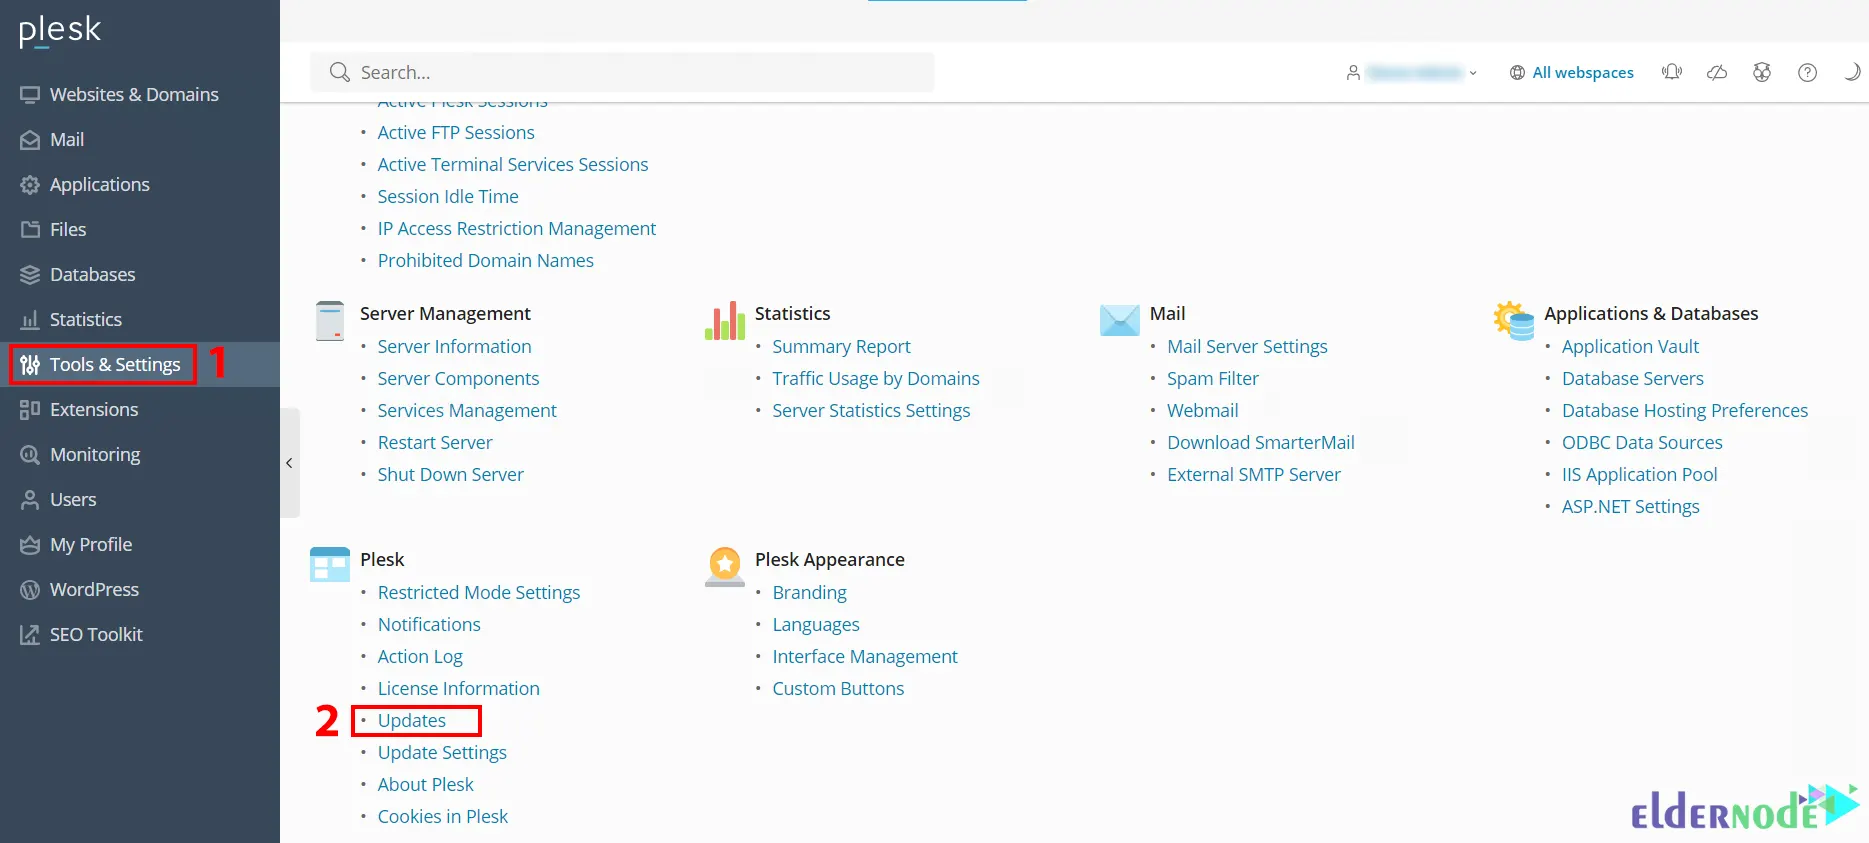Click the Statistics bar chart icon

tap(725, 321)
